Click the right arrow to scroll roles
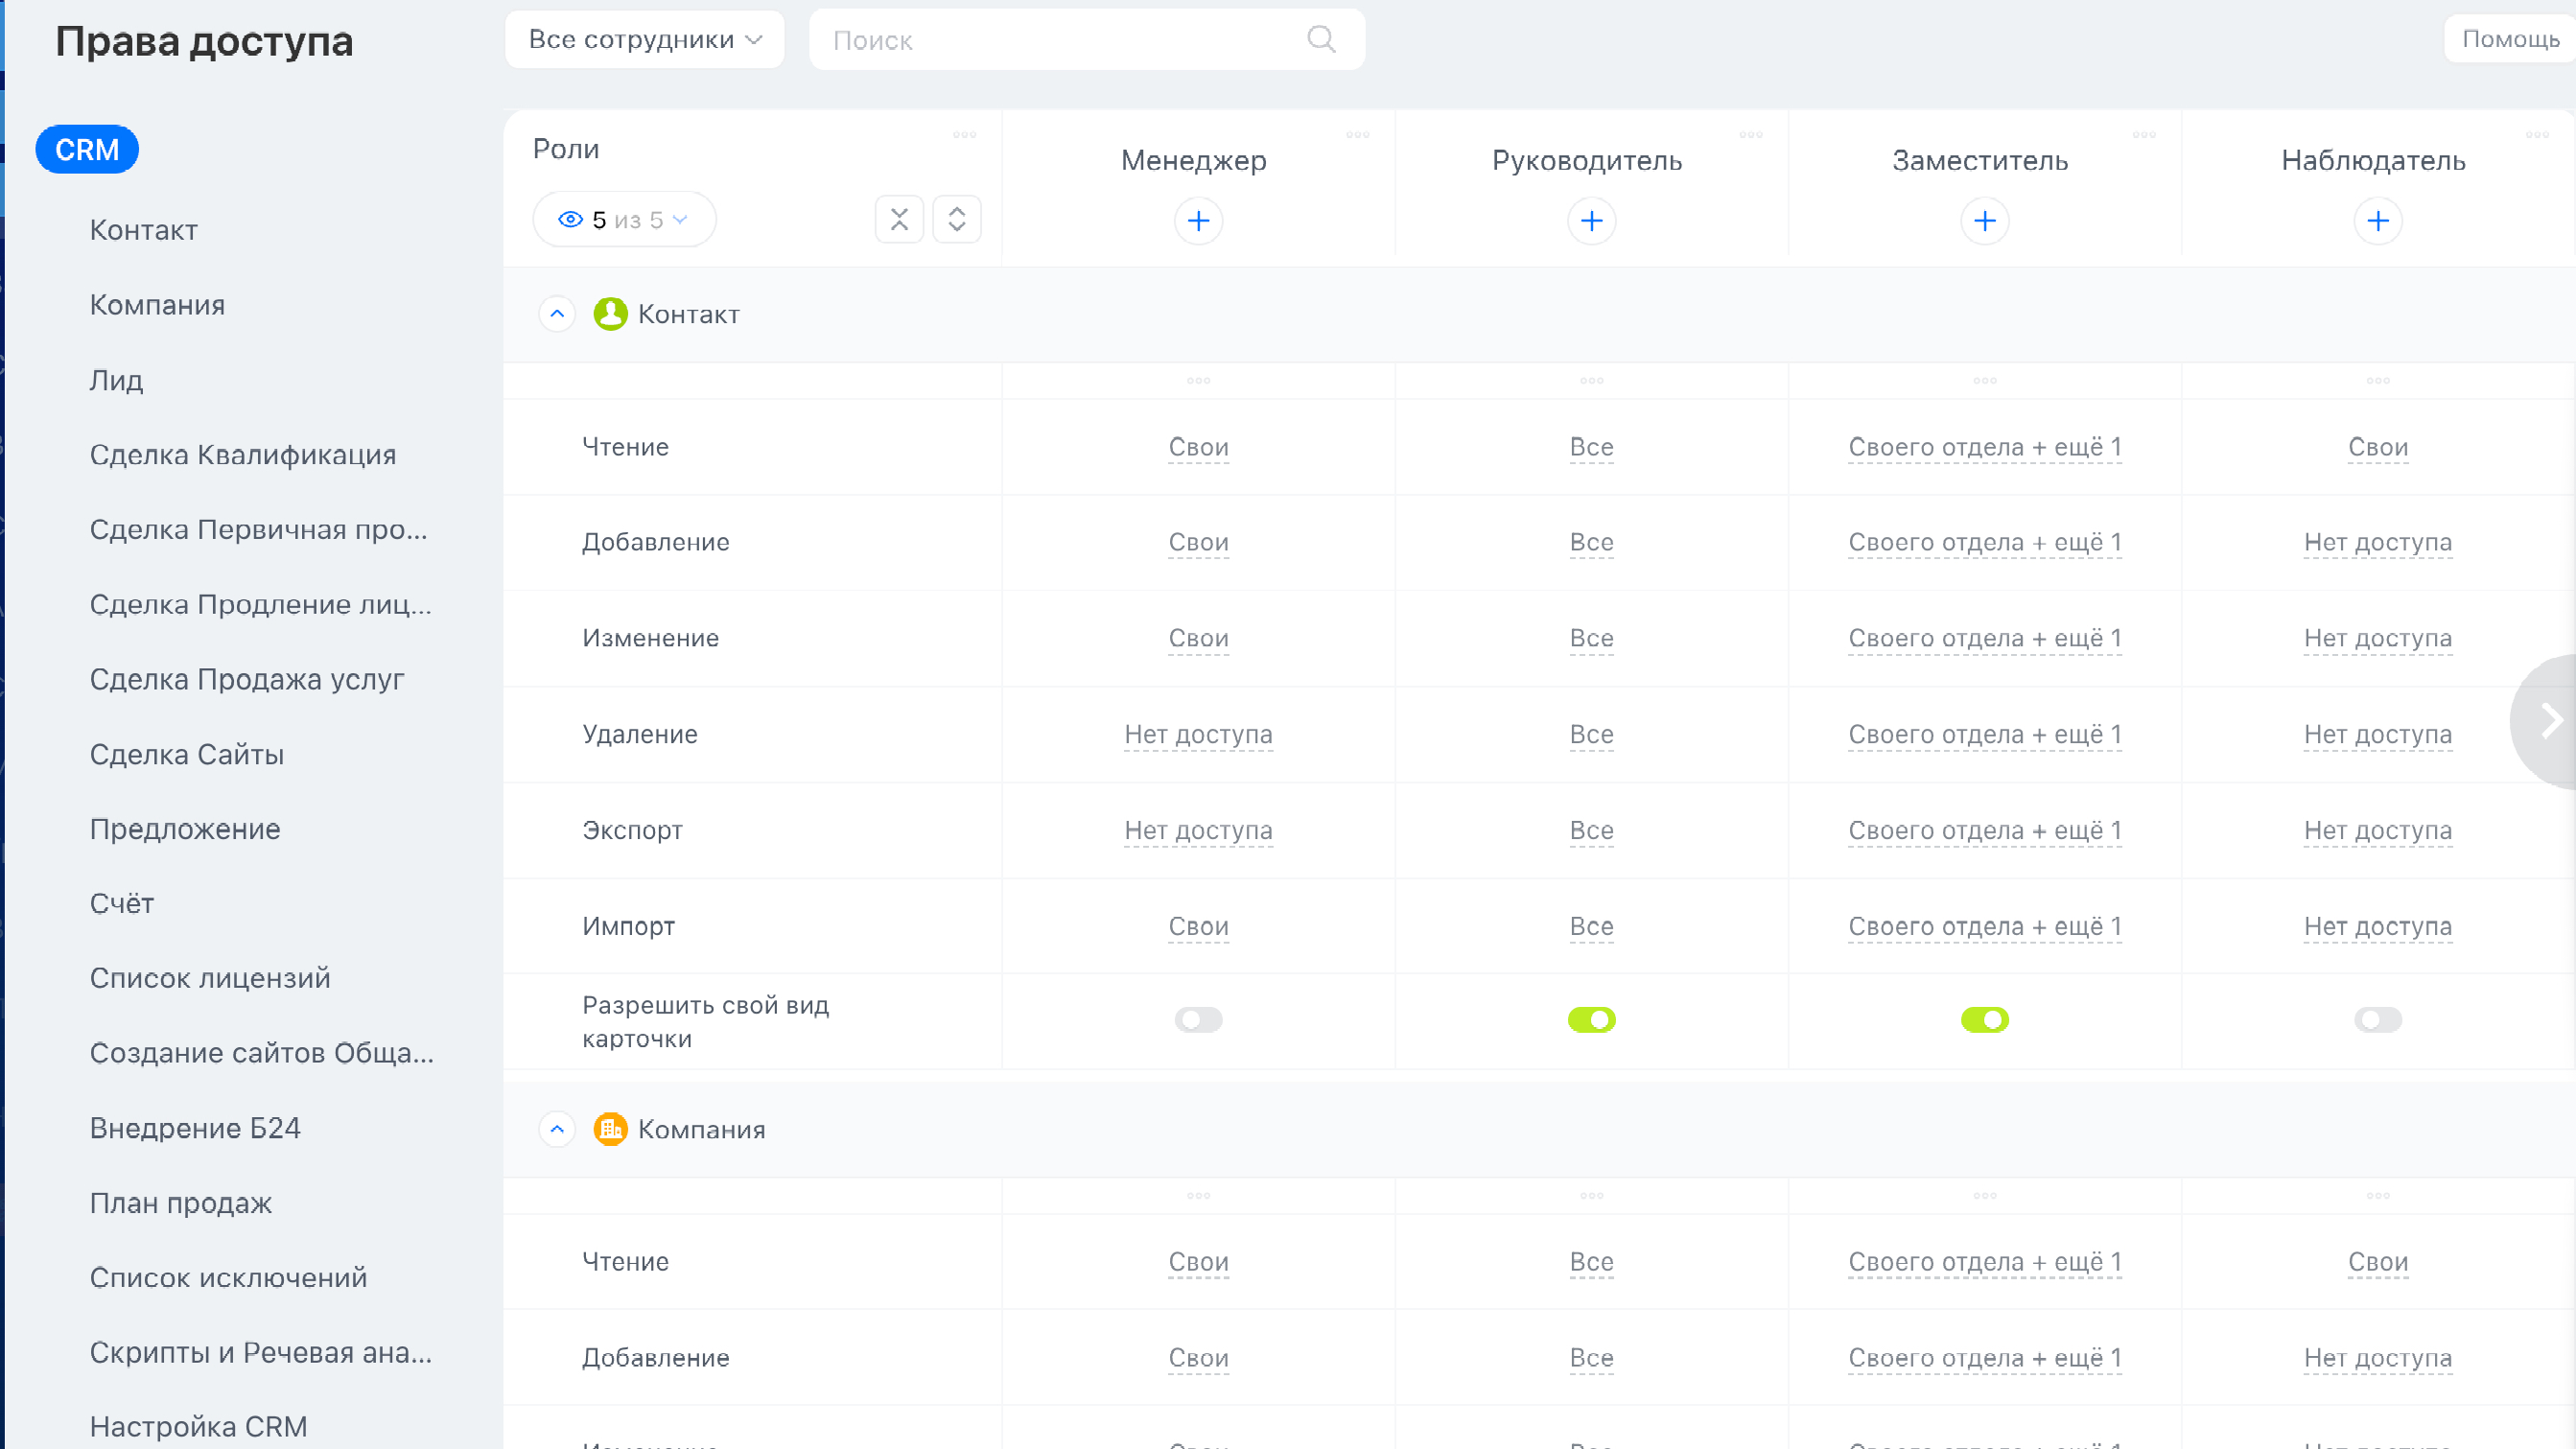The image size is (2576, 1449). coord(2551,720)
